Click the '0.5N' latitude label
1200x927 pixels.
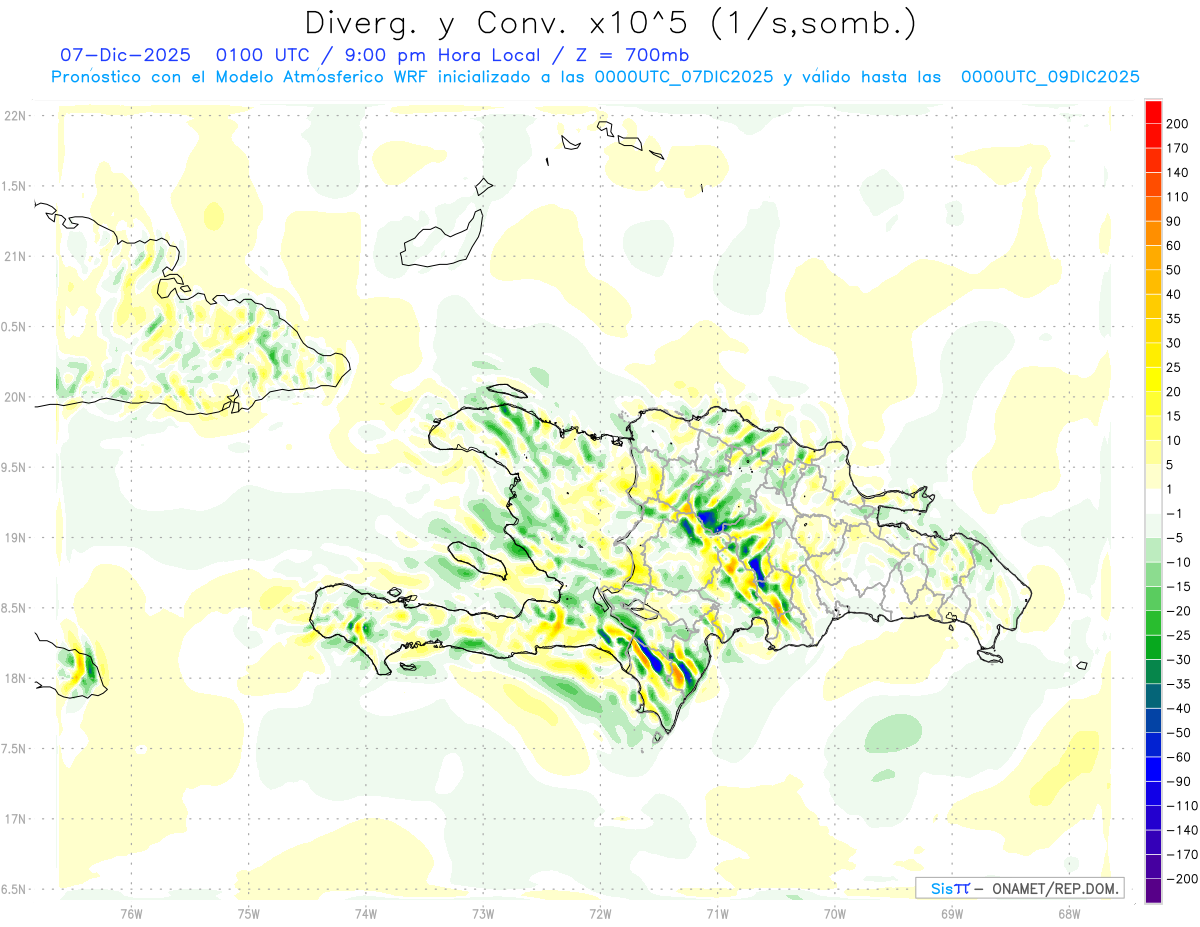(14, 327)
